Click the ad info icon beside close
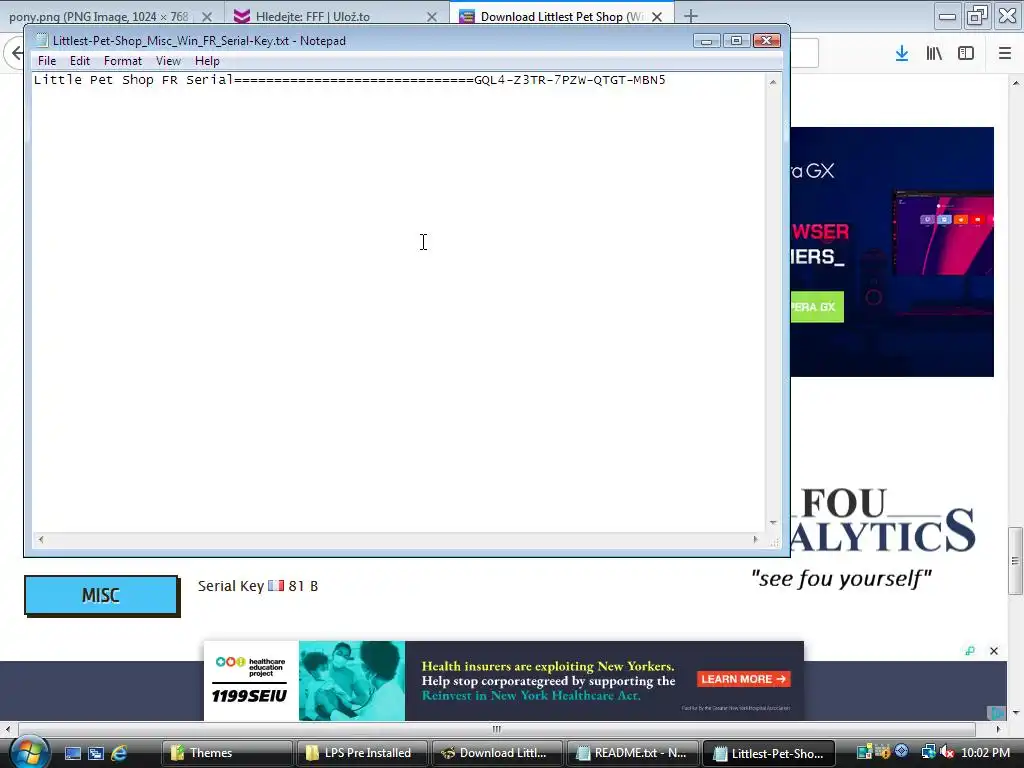 970,651
